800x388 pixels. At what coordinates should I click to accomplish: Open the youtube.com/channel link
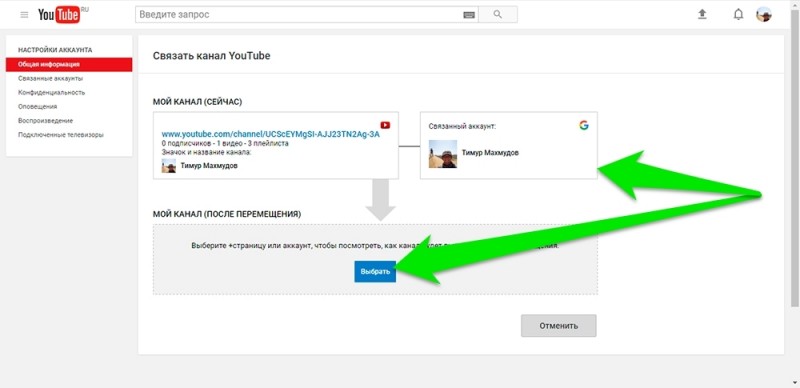point(270,135)
